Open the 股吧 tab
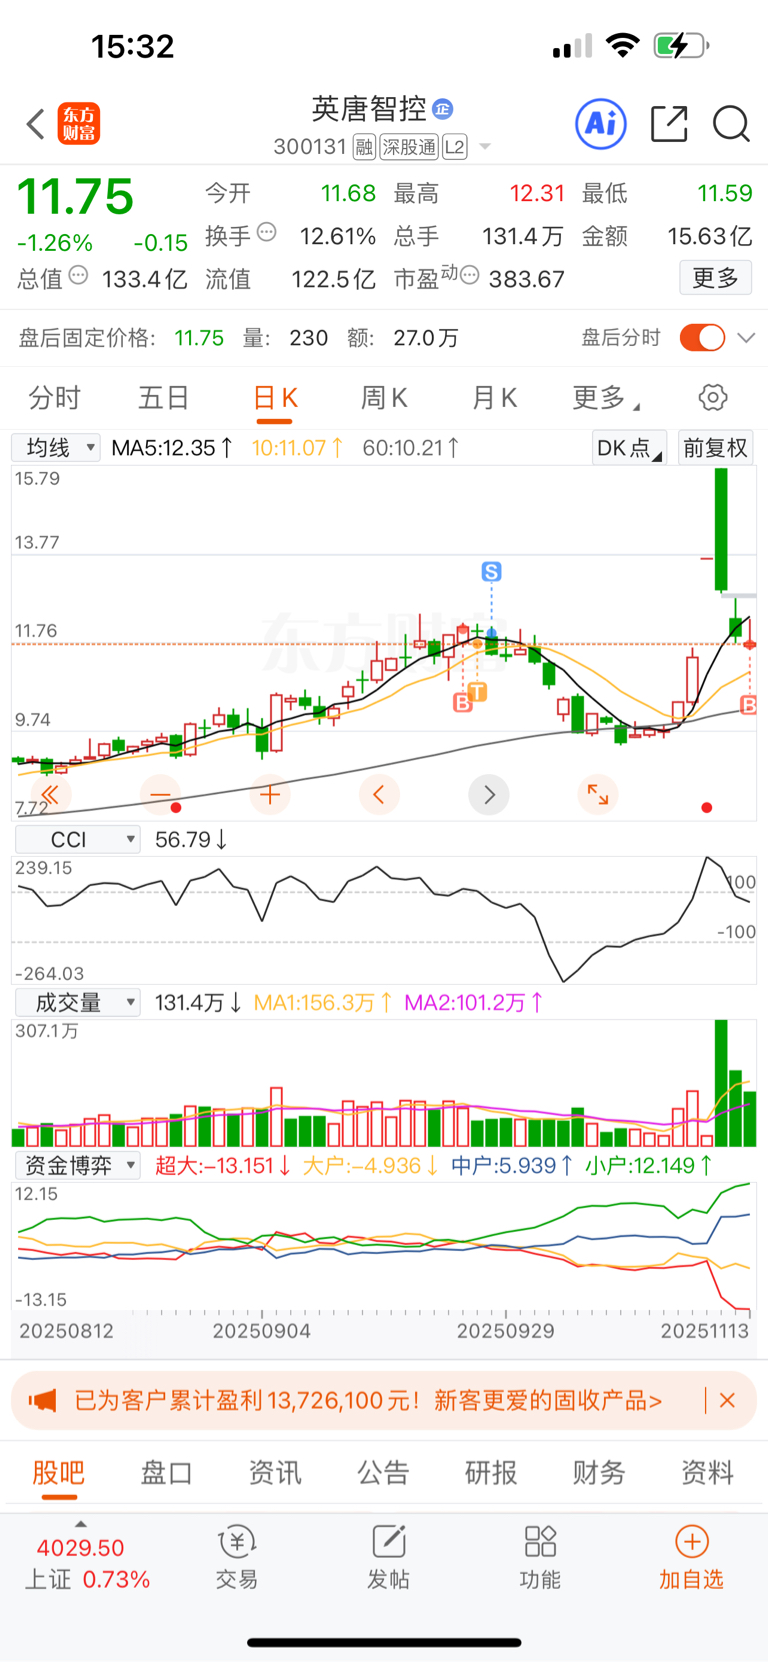This screenshot has height=1662, width=768. point(59,1473)
